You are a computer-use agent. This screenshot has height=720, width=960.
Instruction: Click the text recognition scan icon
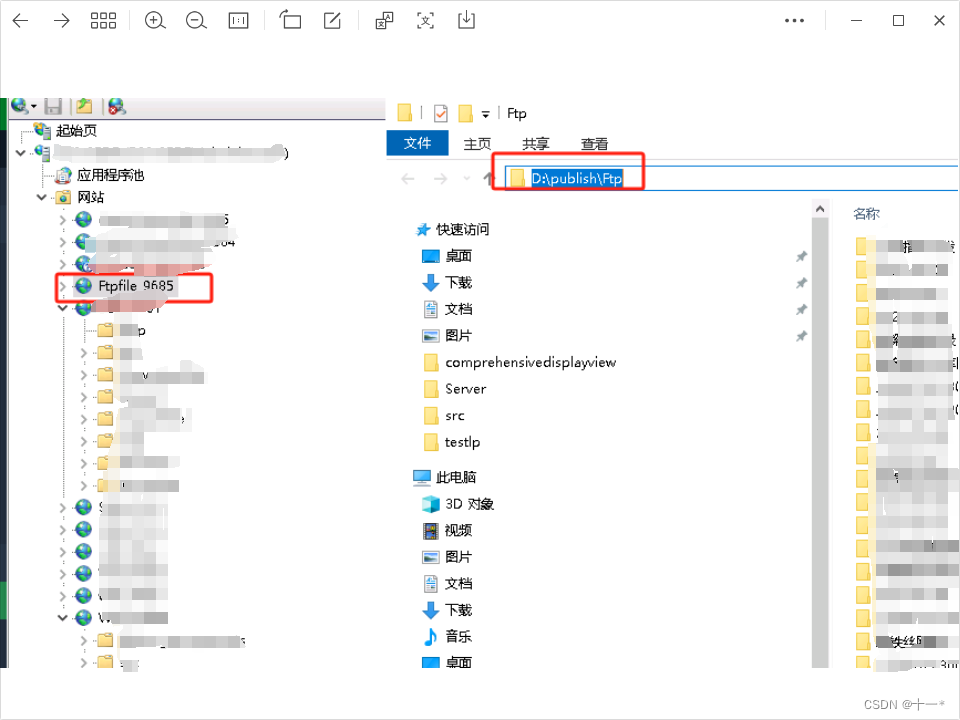click(x=425, y=21)
